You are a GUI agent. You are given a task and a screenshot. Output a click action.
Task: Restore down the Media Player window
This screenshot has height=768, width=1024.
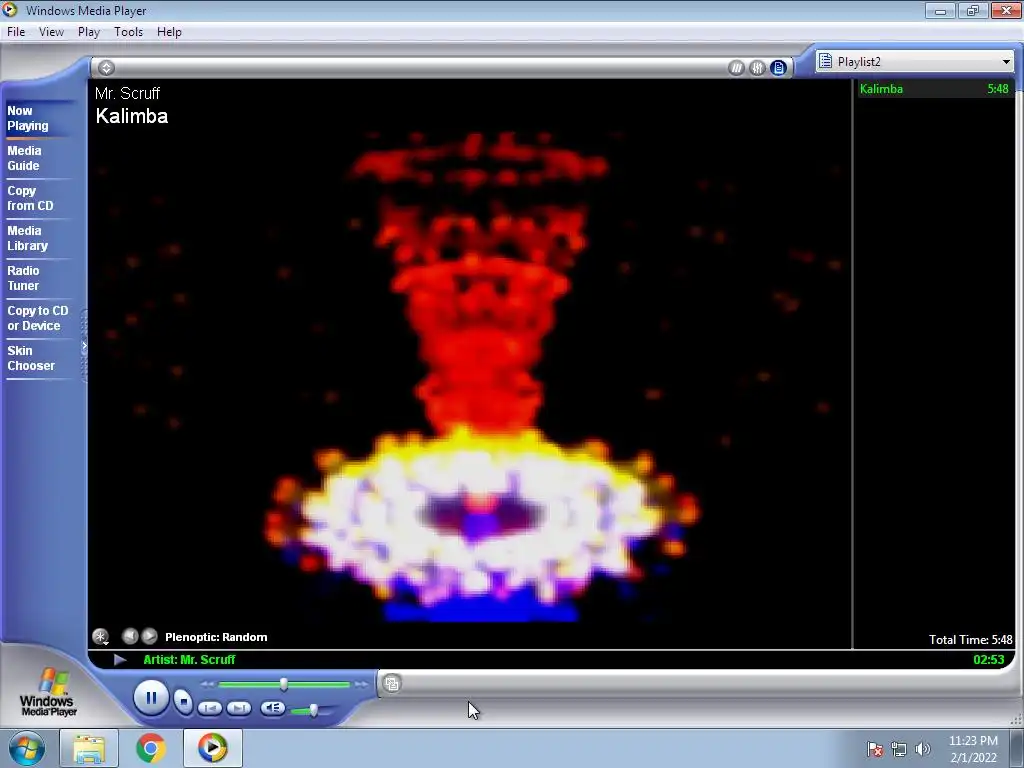[973, 10]
